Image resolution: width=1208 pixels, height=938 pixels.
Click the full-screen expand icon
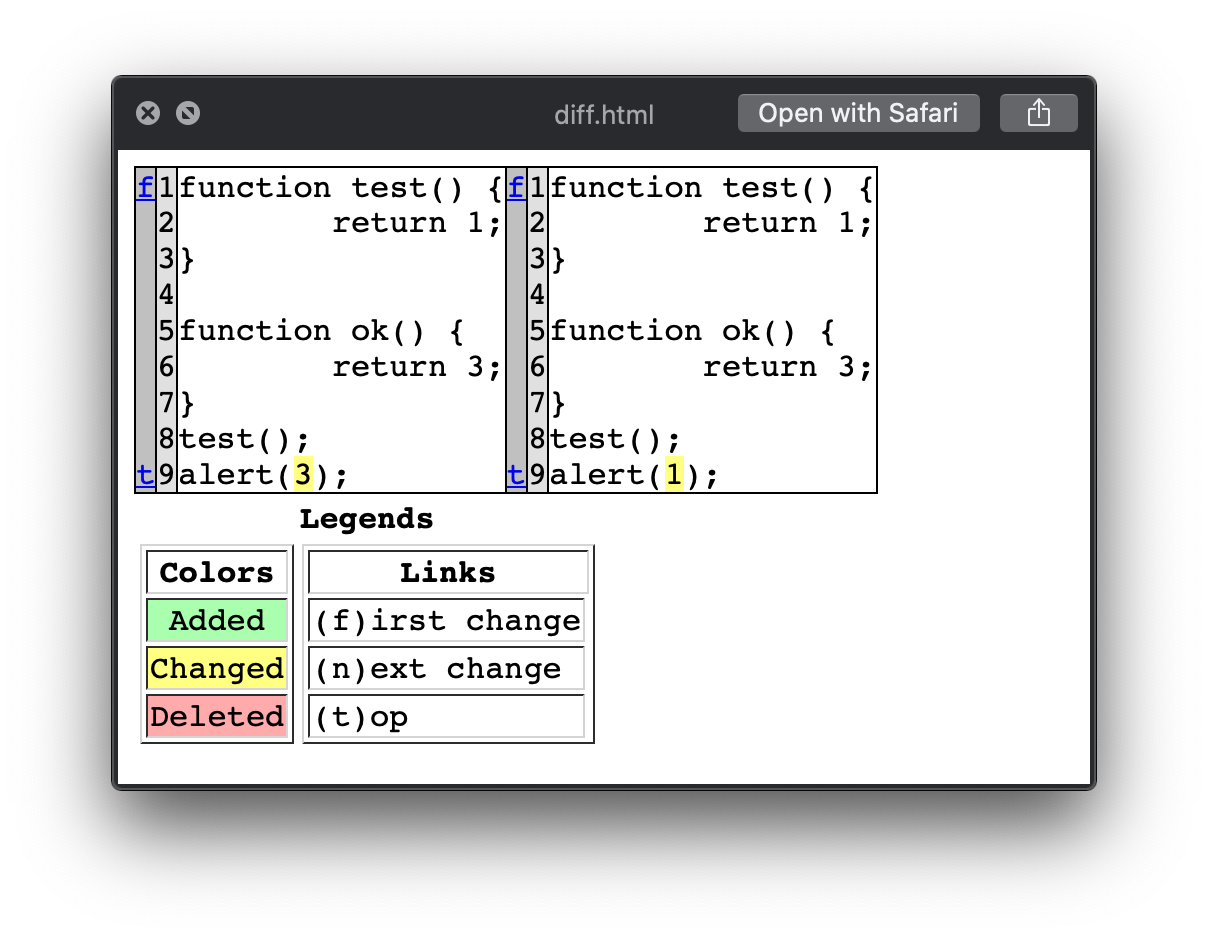(188, 113)
